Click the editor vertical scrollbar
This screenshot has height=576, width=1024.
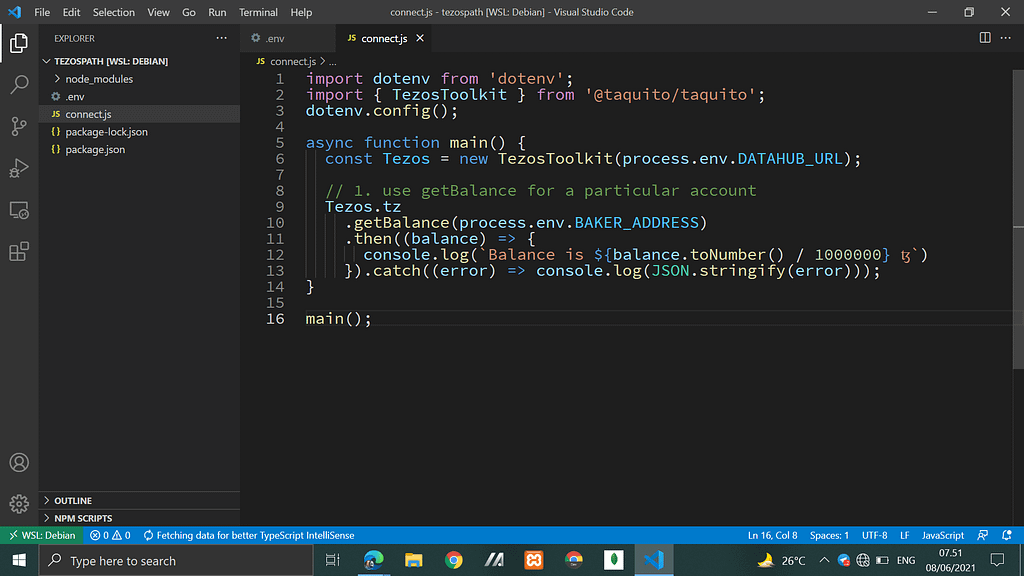click(x=1018, y=219)
